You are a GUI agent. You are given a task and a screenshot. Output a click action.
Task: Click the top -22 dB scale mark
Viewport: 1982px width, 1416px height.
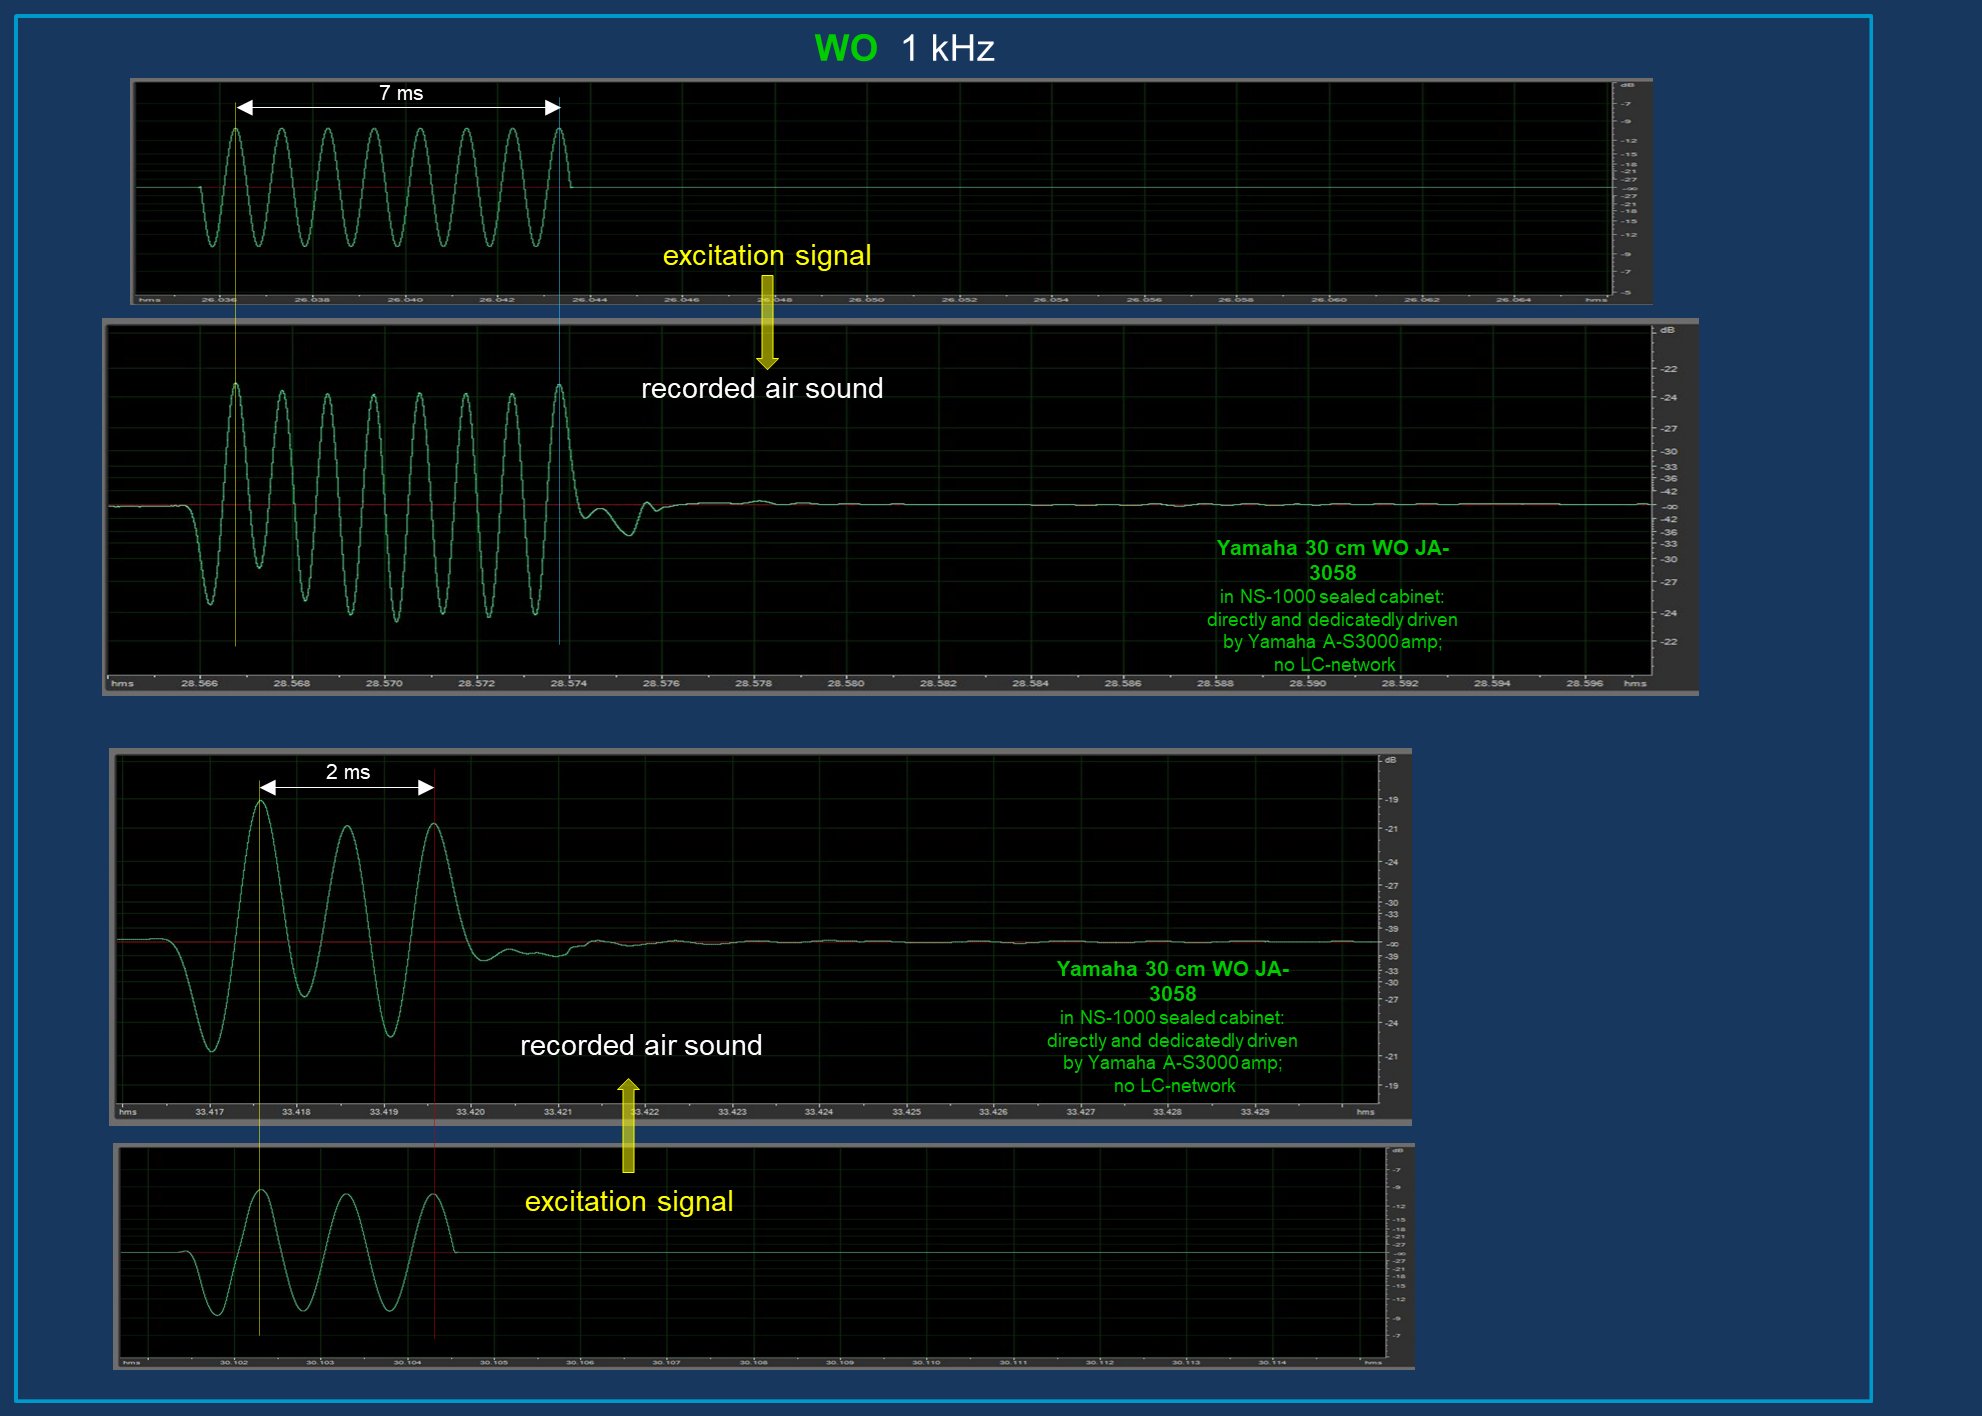pyautogui.click(x=1669, y=369)
